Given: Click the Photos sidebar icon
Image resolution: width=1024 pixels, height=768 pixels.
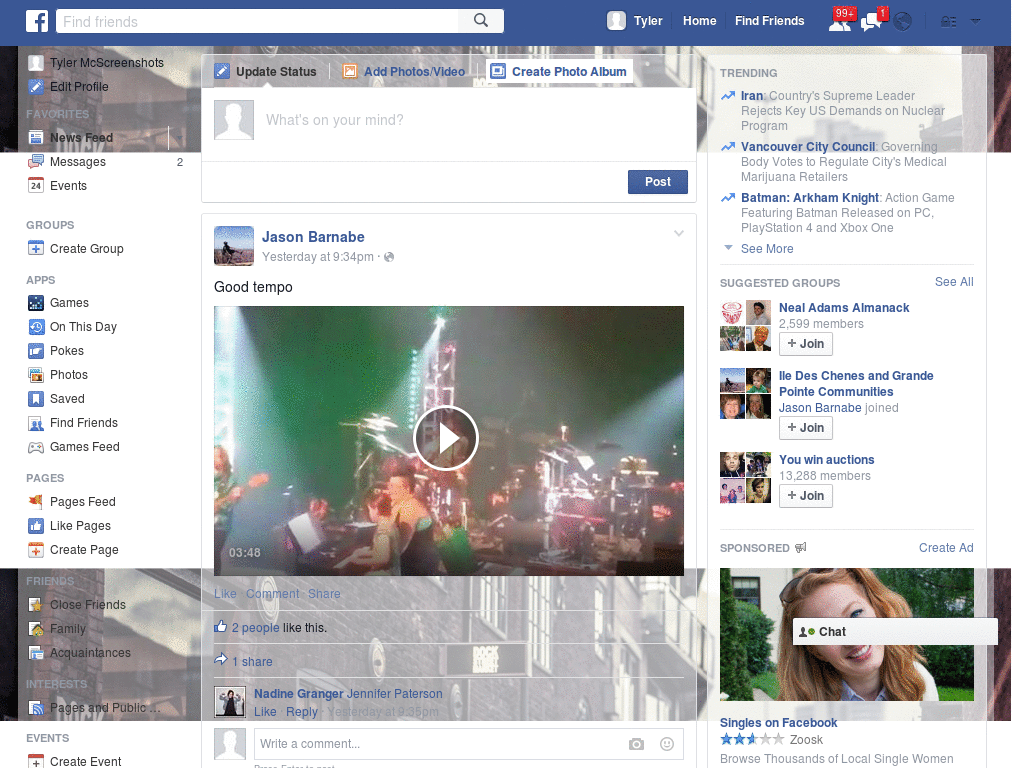Looking at the screenshot, I should (36, 375).
